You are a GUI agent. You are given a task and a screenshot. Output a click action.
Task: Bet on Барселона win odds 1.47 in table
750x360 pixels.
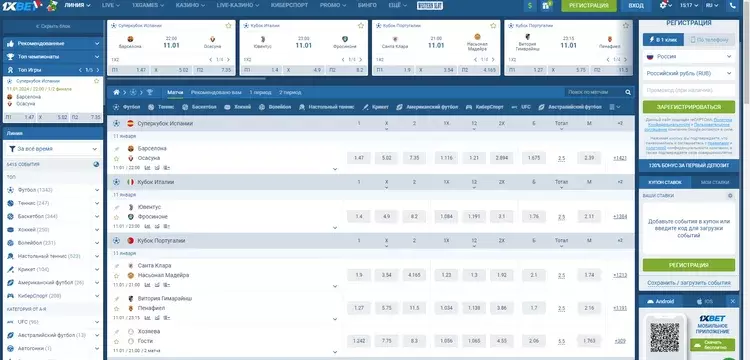click(x=359, y=158)
